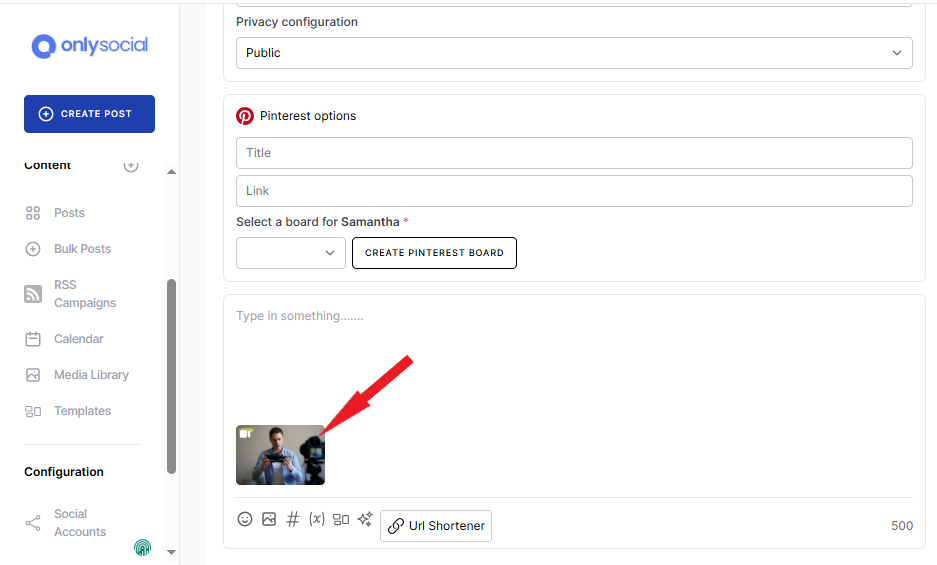Image resolution: width=937 pixels, height=565 pixels.
Task: Click the plus icon beside Content heading
Action: pos(131,166)
